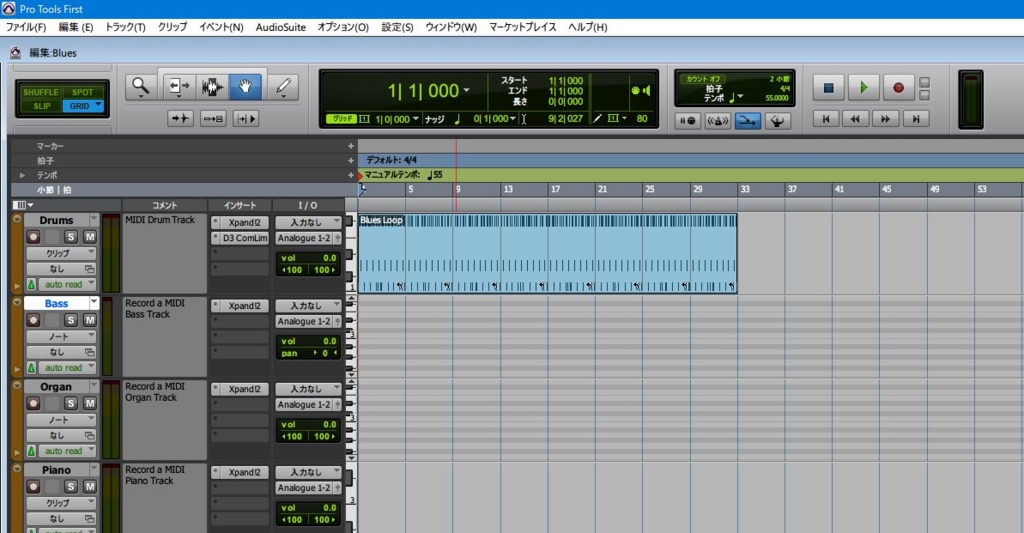1024x533 pixels.
Task: Solo the Drums track
Action: tap(71, 236)
